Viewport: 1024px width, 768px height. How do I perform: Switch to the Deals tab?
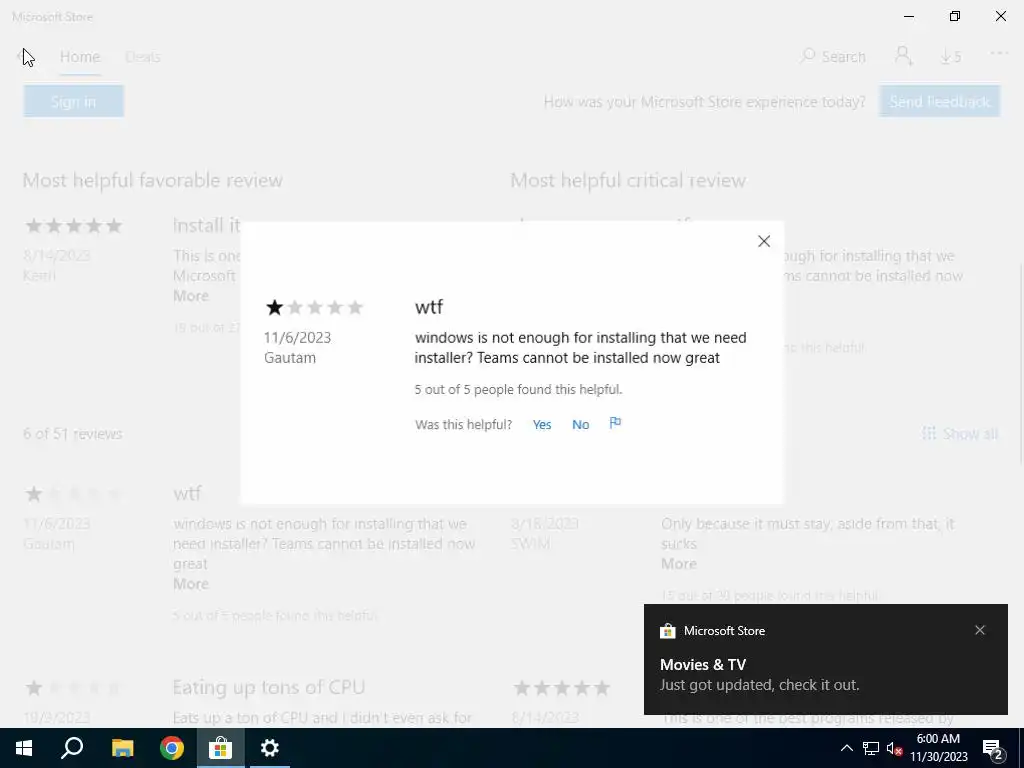(x=142, y=57)
